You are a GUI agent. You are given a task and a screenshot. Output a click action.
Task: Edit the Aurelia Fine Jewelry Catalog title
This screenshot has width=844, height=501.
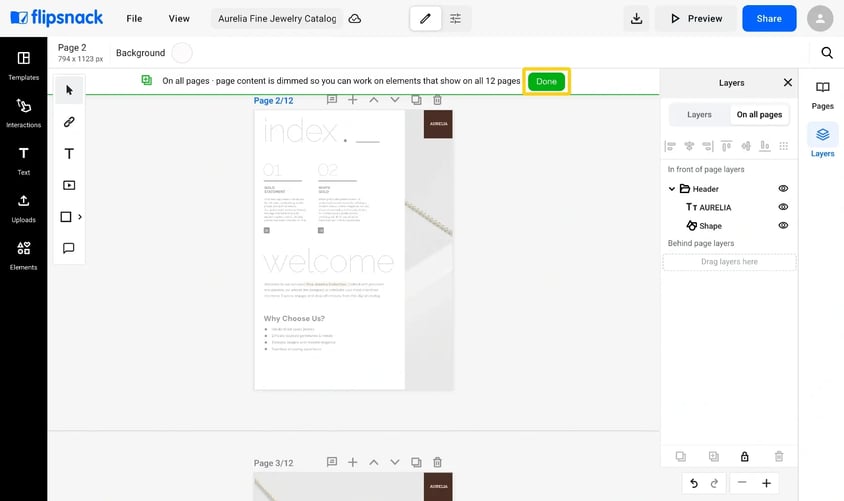pos(277,19)
